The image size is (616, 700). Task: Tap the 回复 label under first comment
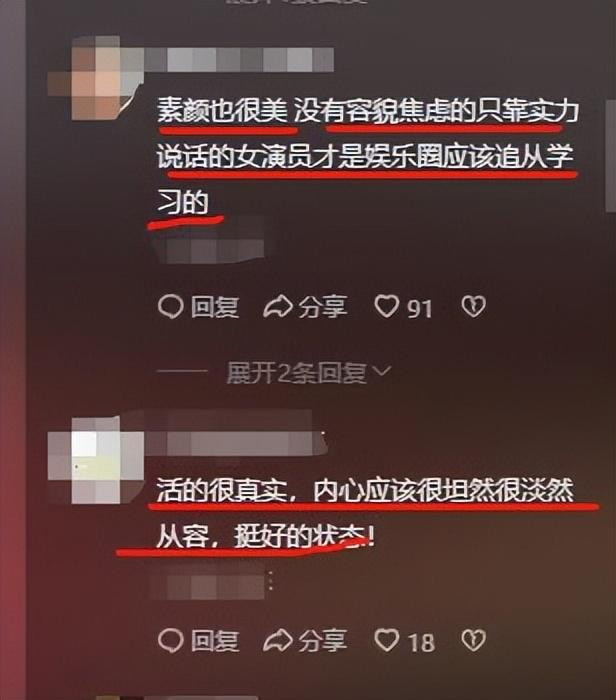click(x=215, y=307)
